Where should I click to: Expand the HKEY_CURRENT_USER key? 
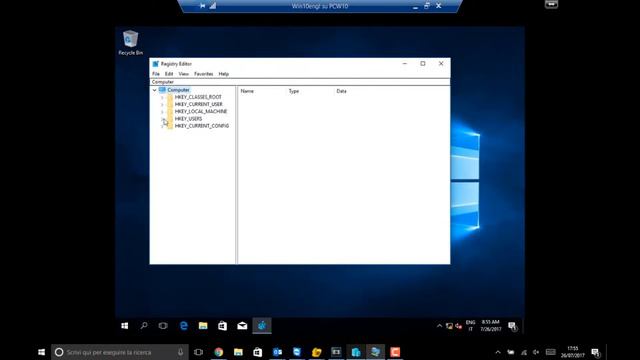(162, 104)
